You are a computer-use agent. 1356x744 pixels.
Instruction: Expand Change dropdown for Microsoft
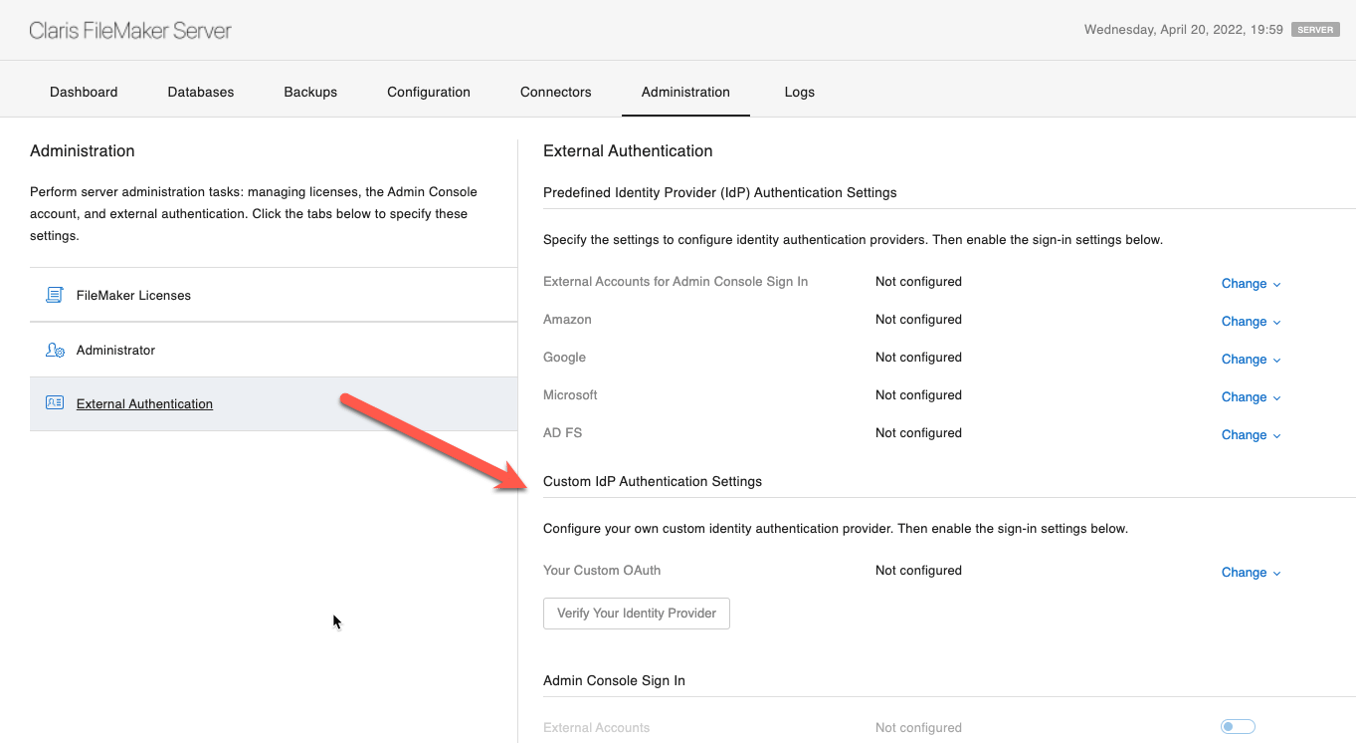1250,397
